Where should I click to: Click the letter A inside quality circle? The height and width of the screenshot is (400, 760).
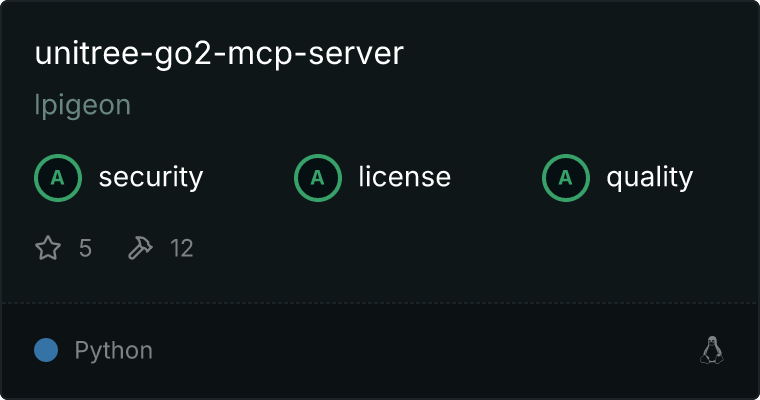pos(566,178)
